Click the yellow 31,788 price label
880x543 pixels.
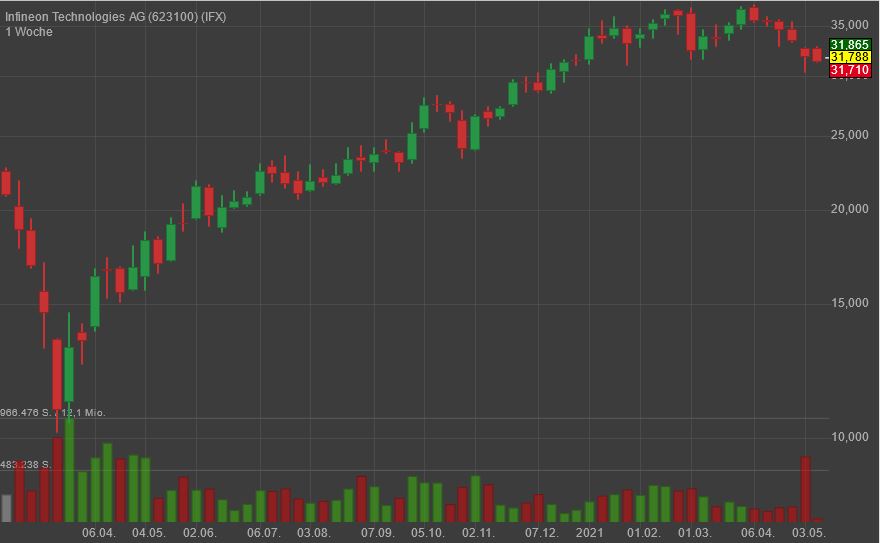click(x=850, y=57)
